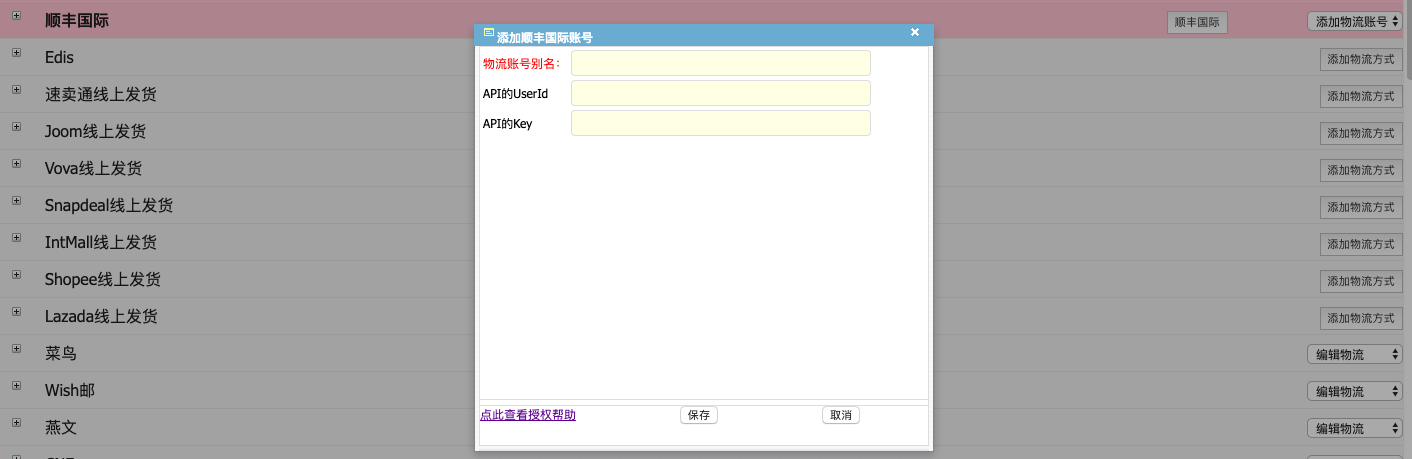Focus the API的UserId input field
This screenshot has width=1412, height=459.
tap(721, 93)
